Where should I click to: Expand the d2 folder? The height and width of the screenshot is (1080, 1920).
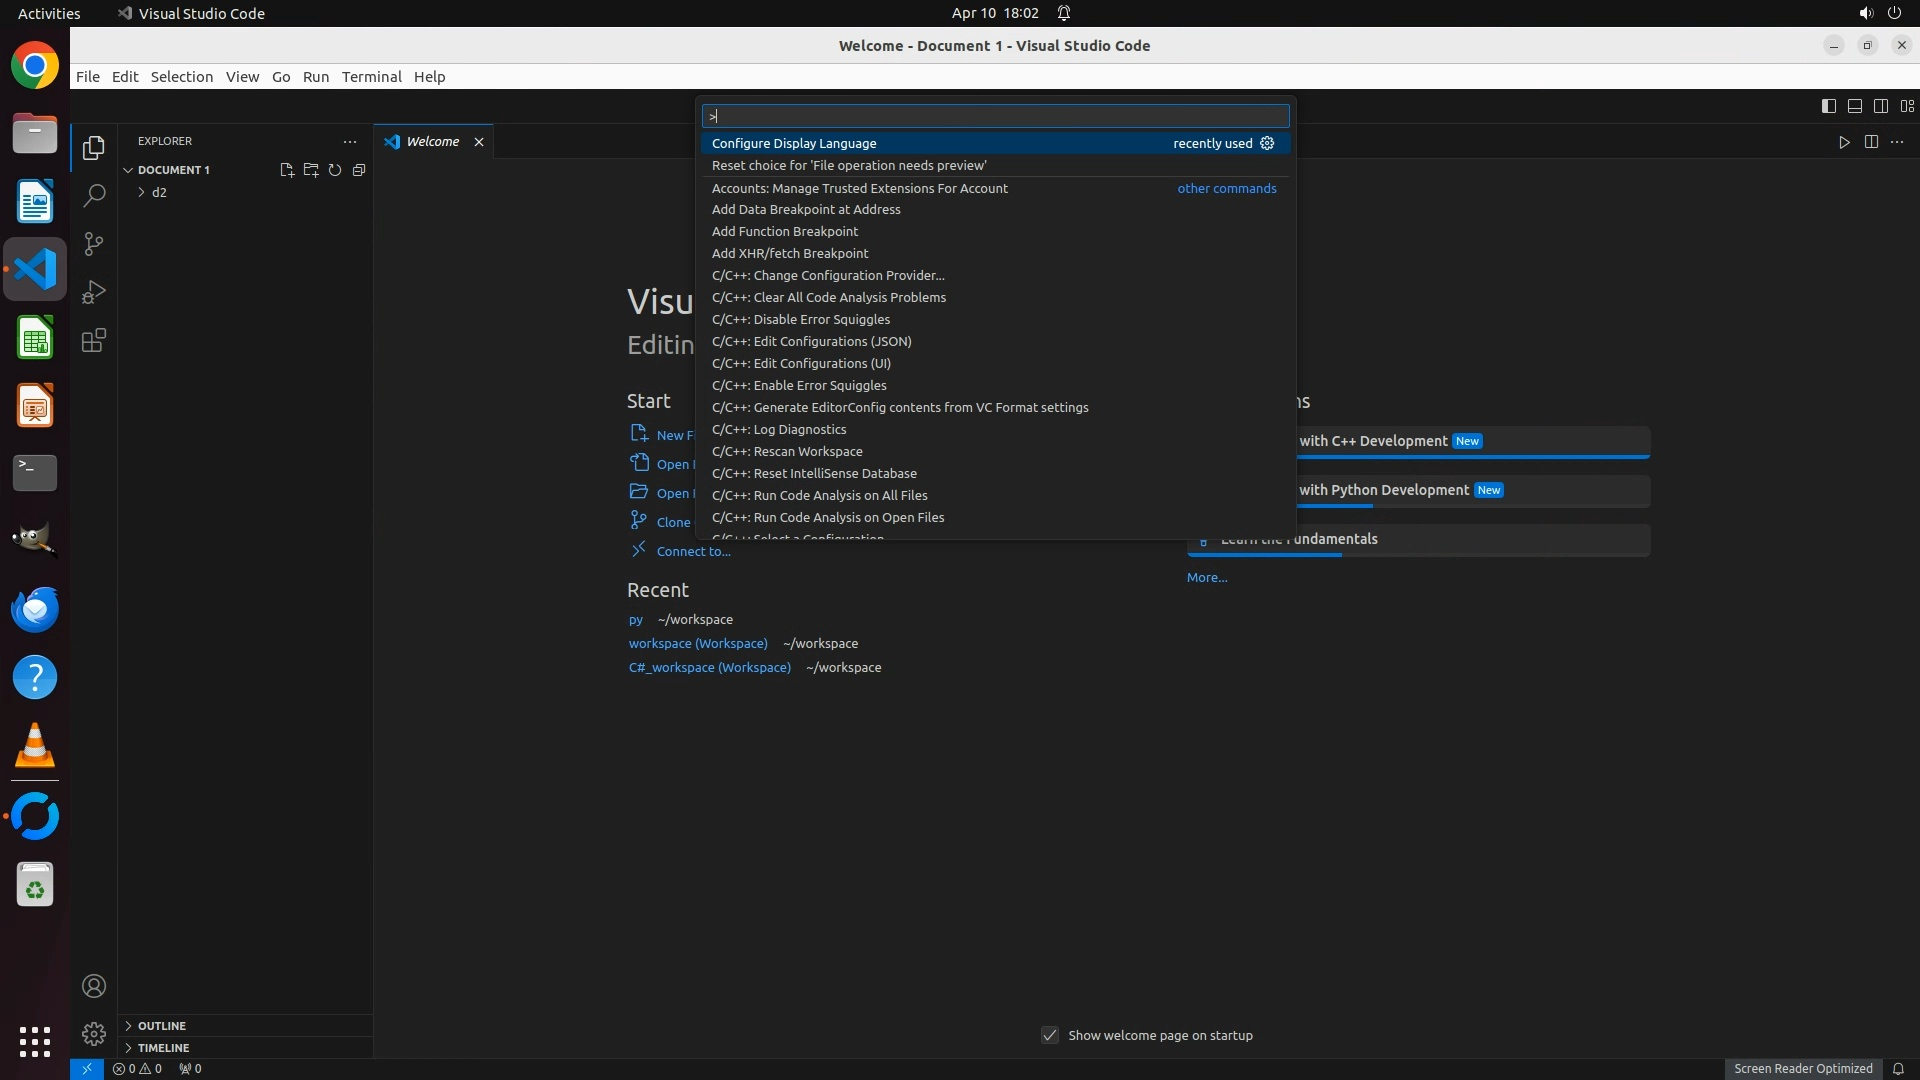159,192
